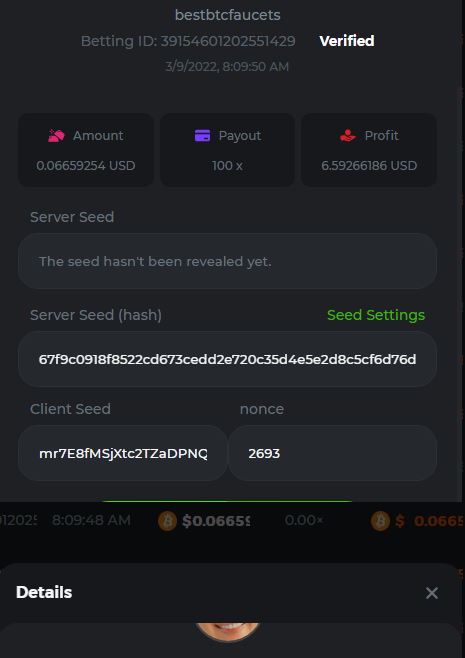The image size is (465, 658).
Task: Click the unrevealed Server Seed field
Action: [227, 261]
